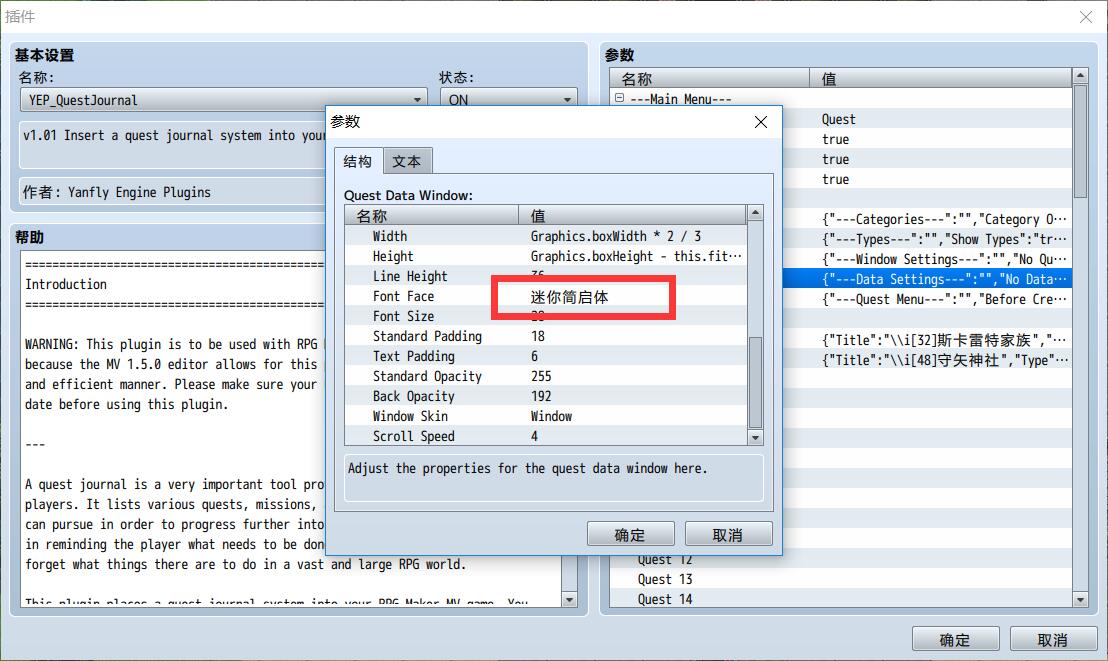Select the Window Skin row
The width and height of the screenshot is (1108, 661).
coord(546,416)
